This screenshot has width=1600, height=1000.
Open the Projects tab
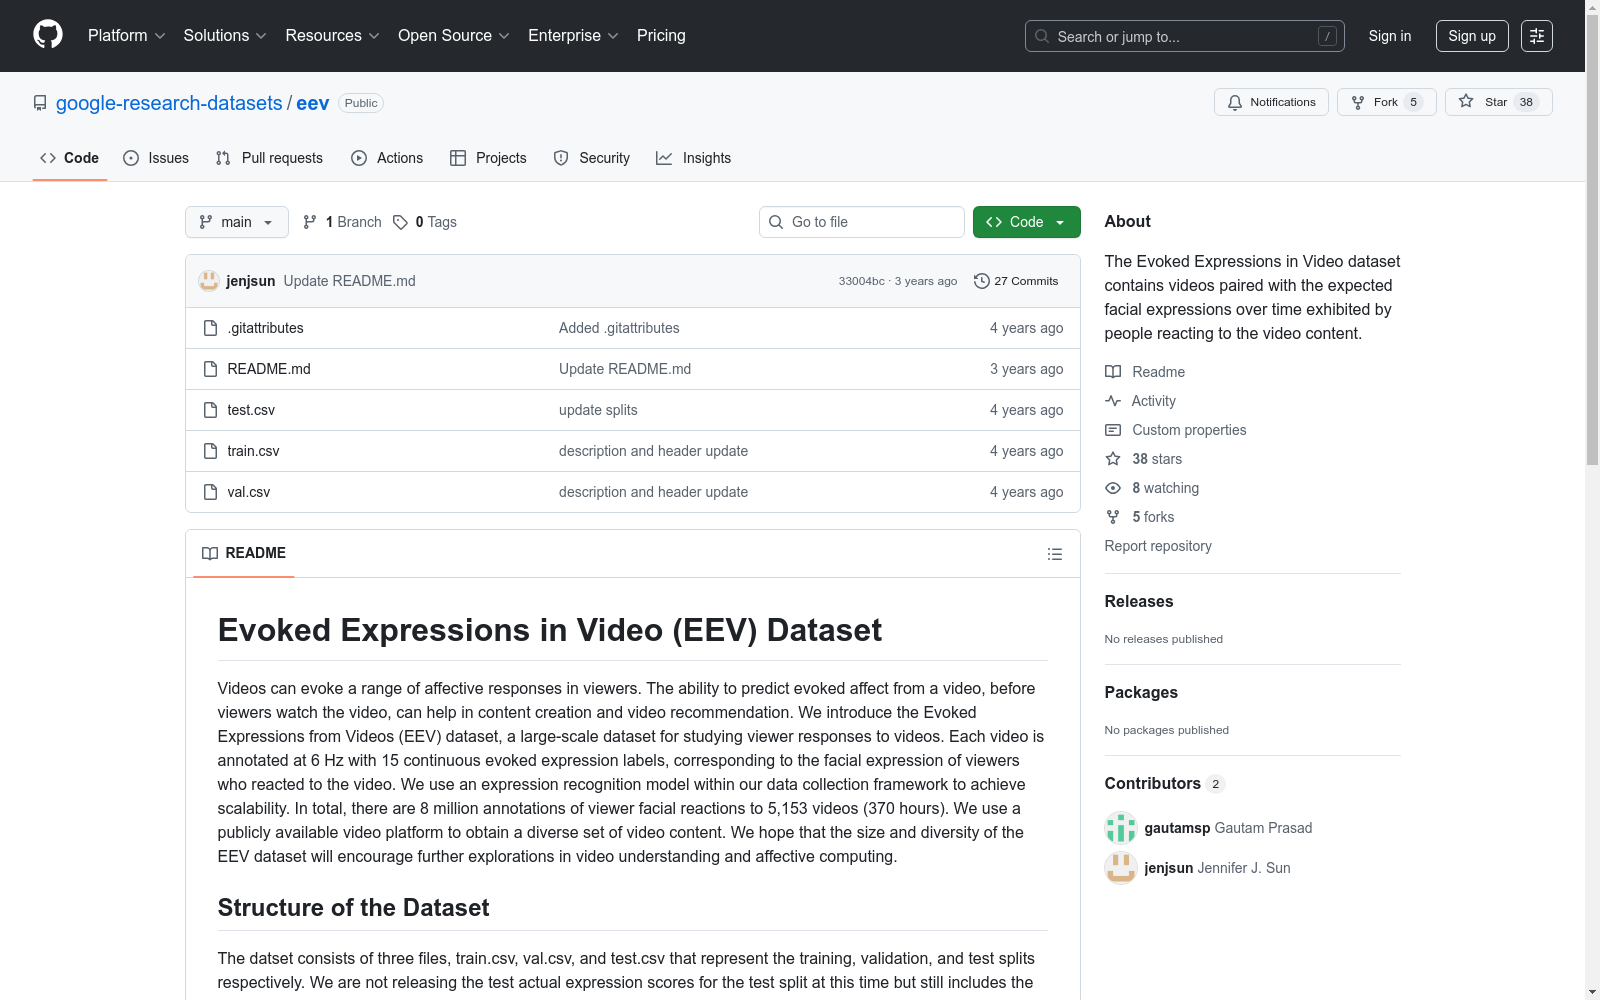[x=488, y=158]
